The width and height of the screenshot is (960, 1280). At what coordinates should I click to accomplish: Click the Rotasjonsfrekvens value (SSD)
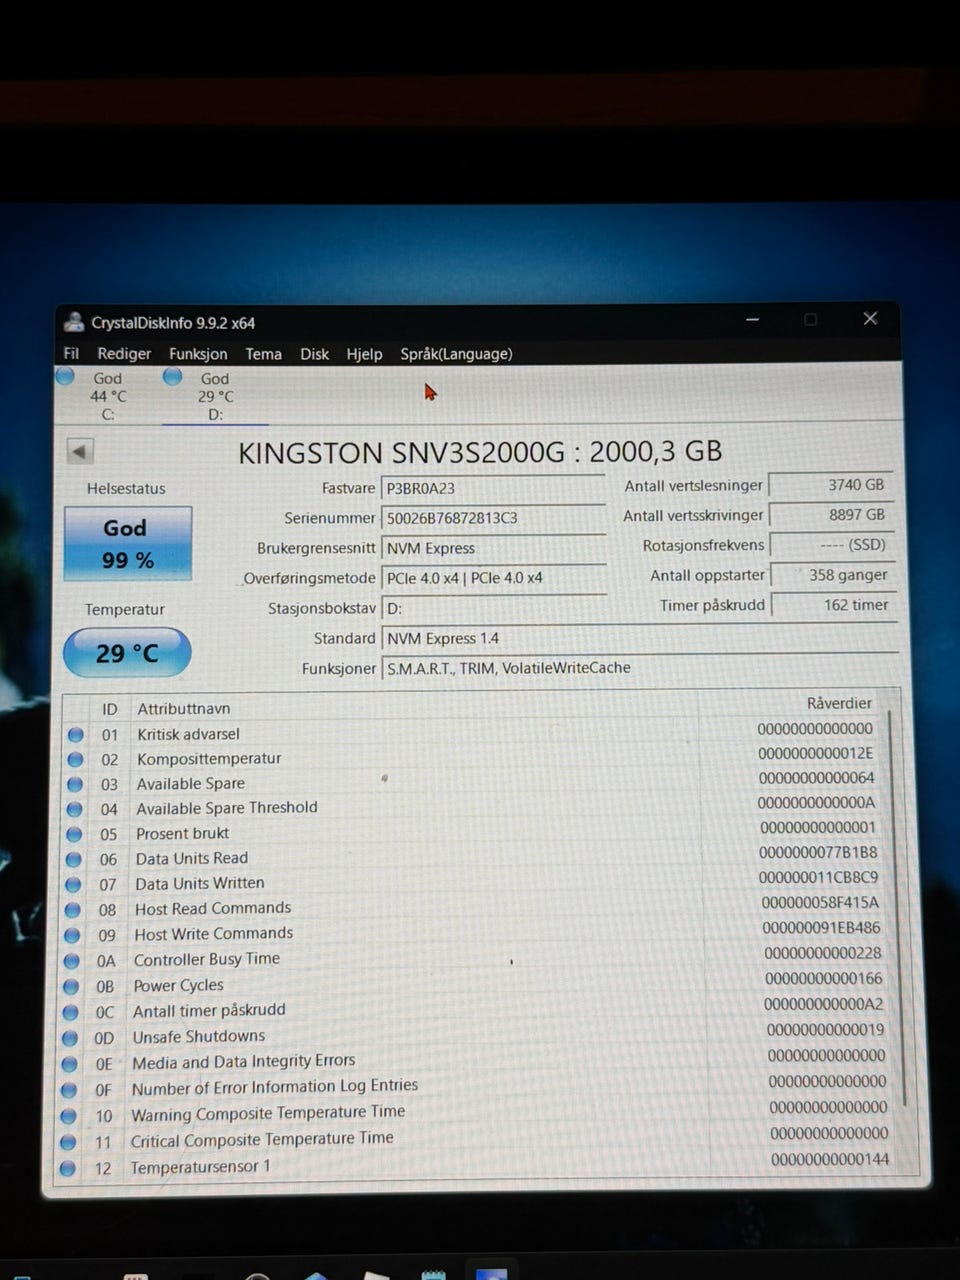pos(831,545)
